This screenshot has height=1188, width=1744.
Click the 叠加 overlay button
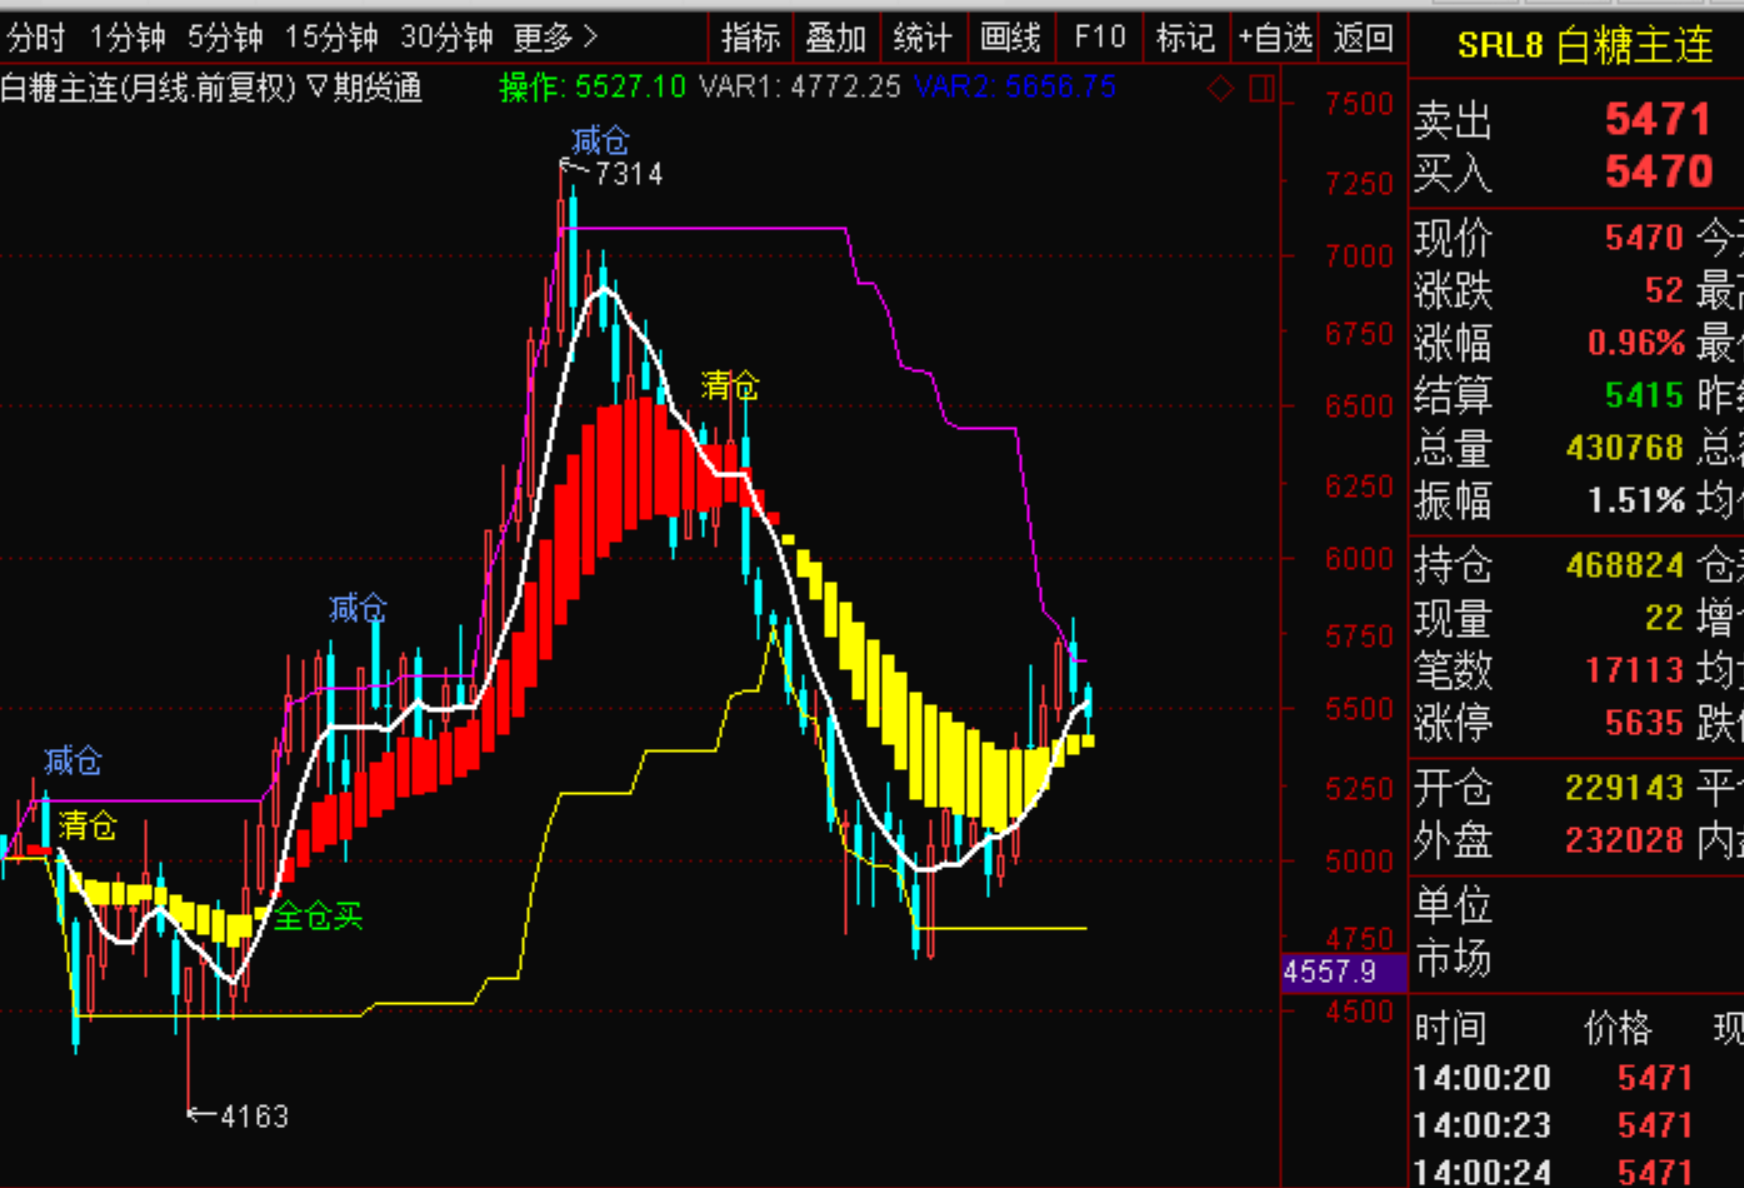836,38
